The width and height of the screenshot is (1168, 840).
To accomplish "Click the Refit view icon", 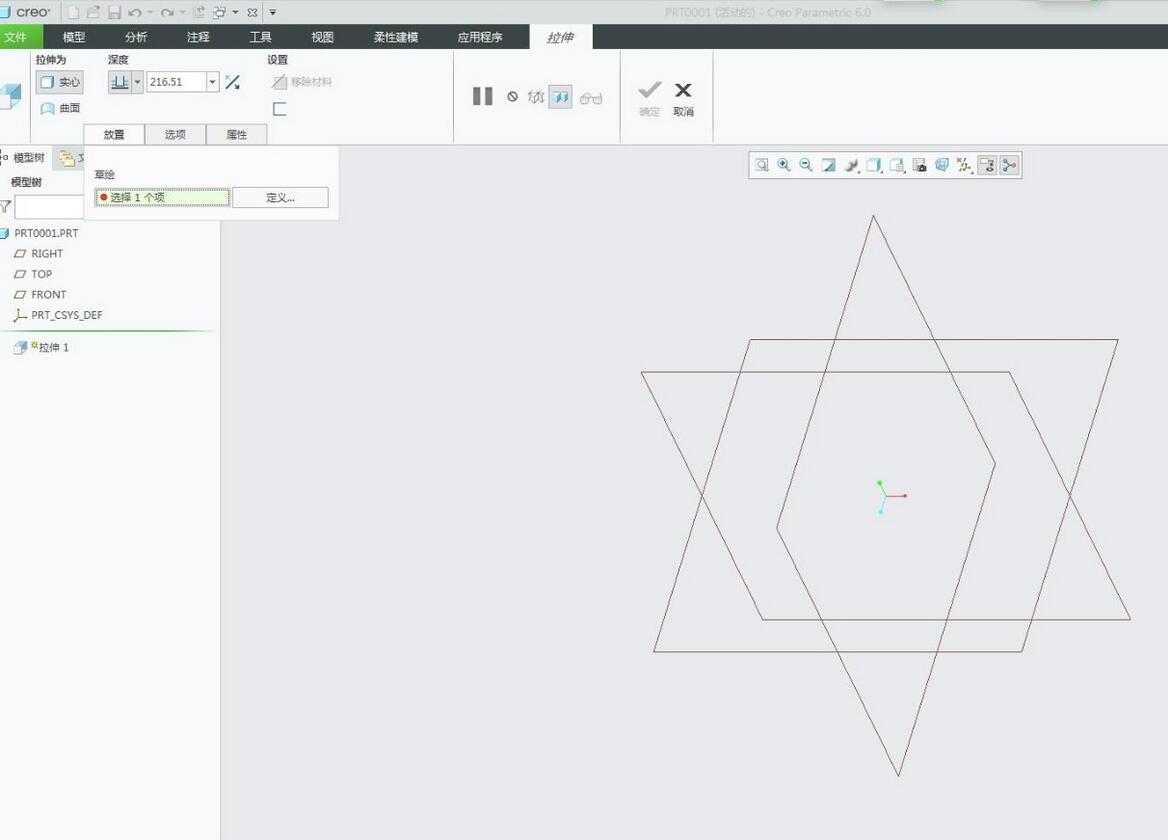I will click(761, 165).
